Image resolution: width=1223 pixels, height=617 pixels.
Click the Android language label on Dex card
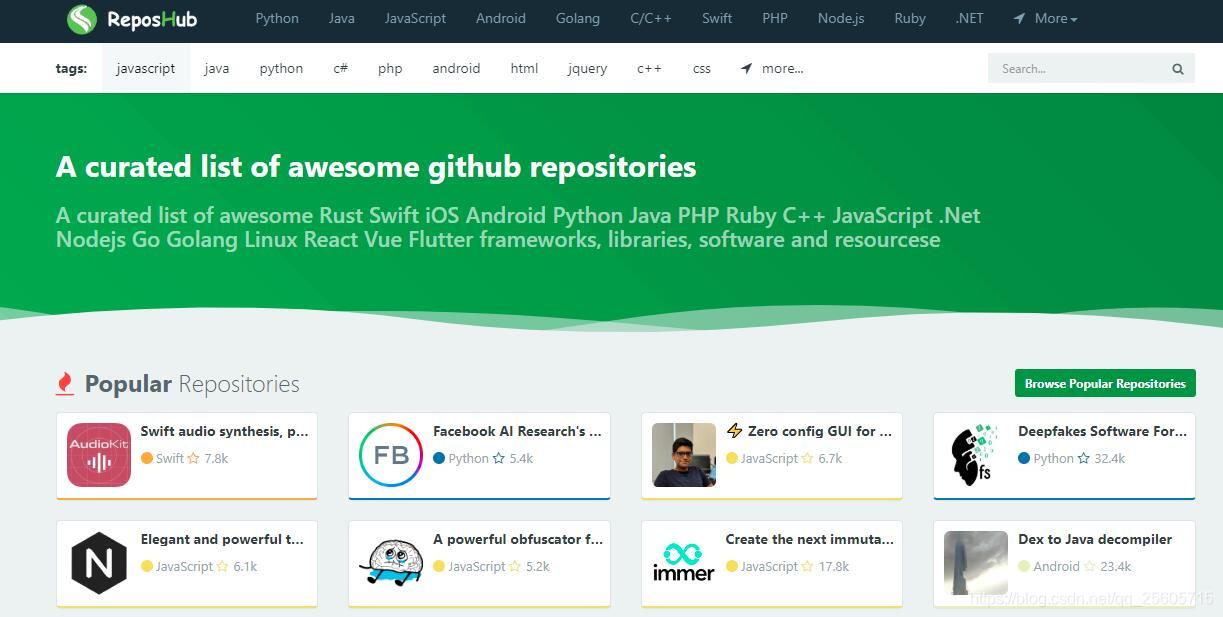tap(1056, 566)
